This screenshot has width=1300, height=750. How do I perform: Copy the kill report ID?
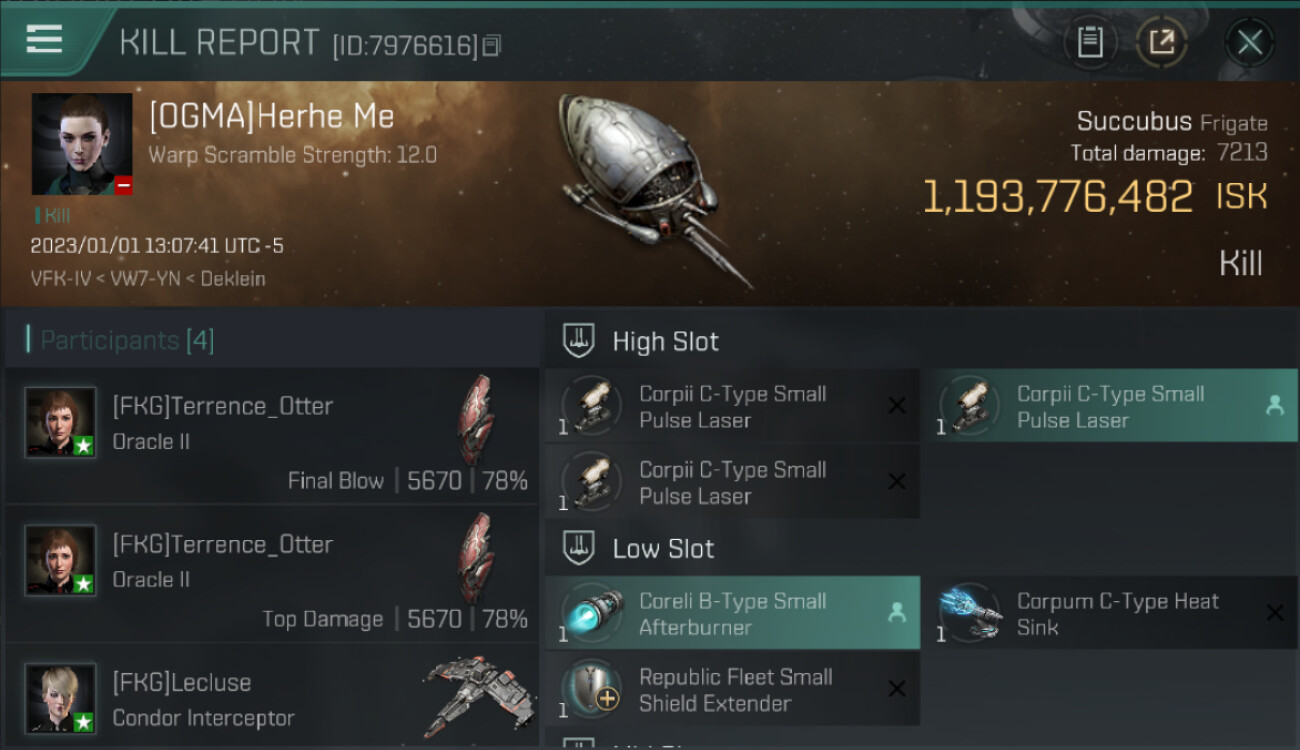point(491,45)
